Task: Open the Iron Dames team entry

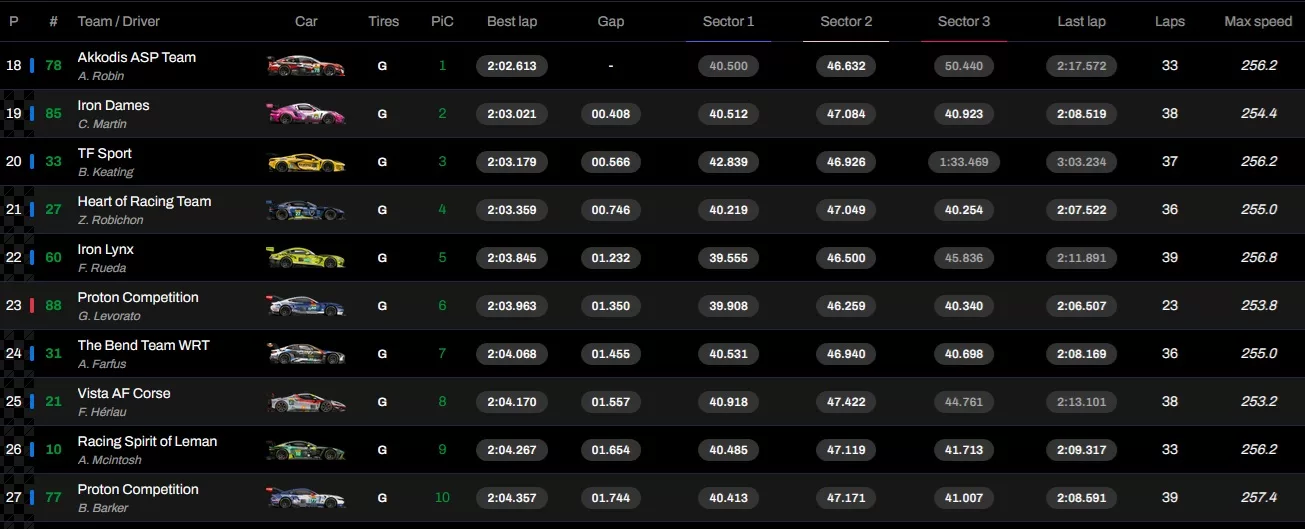Action: point(113,105)
